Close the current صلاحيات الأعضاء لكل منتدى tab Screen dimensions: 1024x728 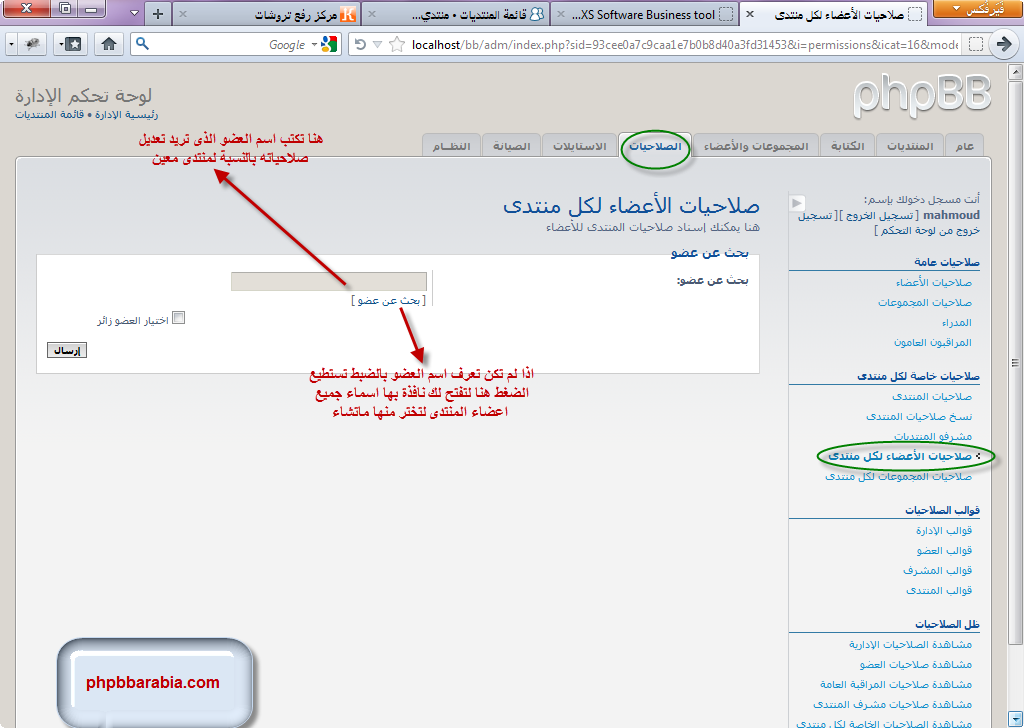(x=750, y=14)
